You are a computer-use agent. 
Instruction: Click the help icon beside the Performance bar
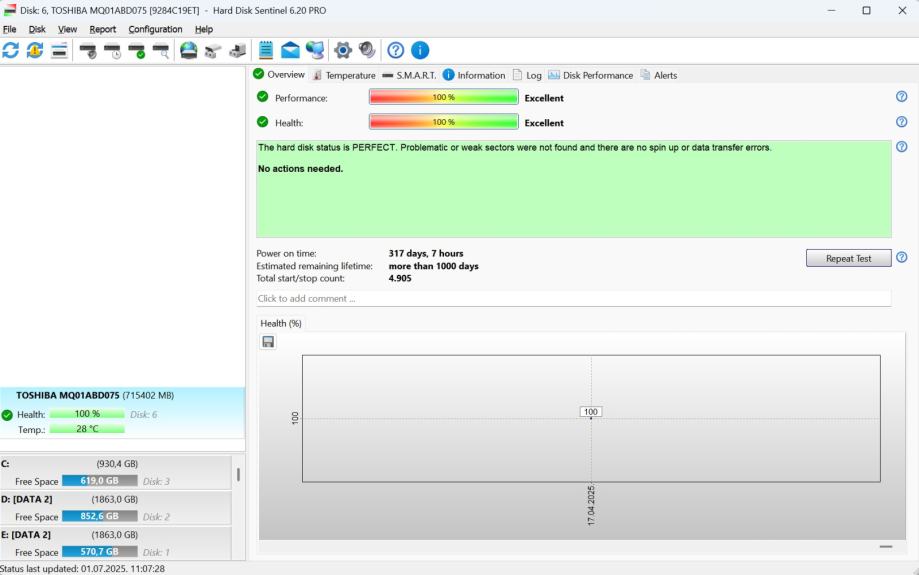tap(902, 97)
